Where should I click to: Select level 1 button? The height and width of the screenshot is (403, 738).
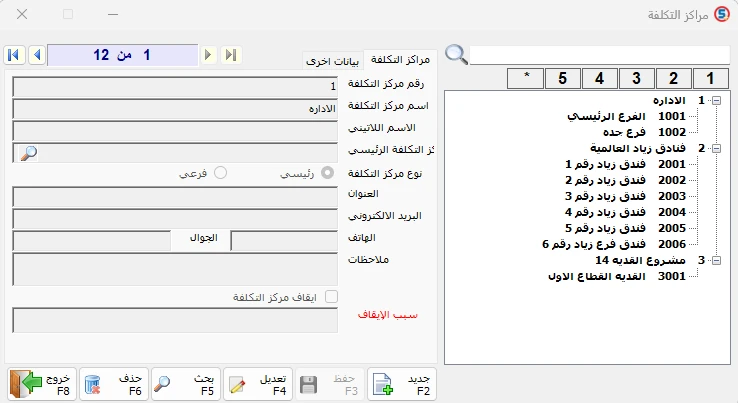(711, 78)
